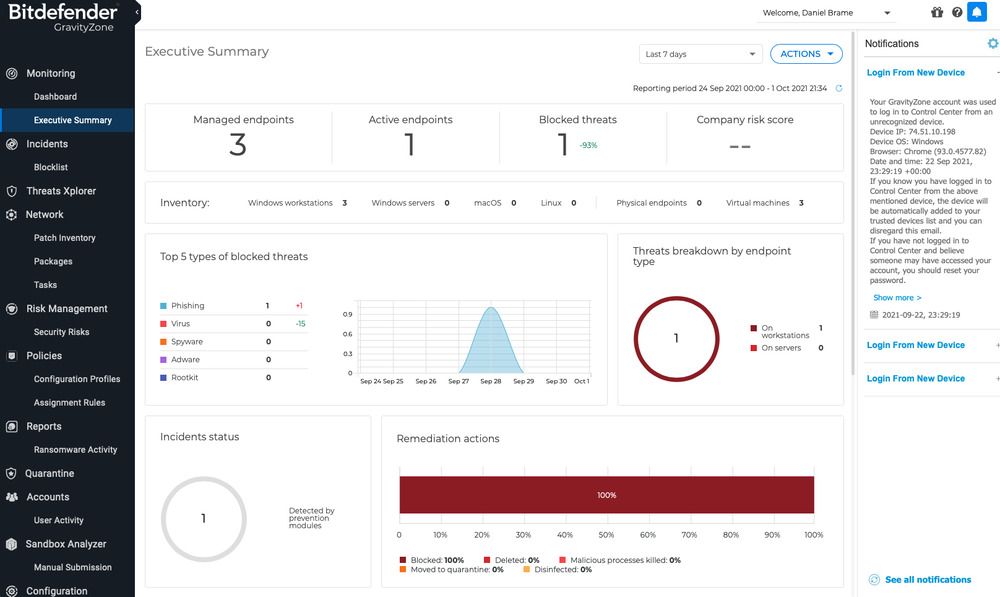
Task: Open the notification settings gear
Action: [x=993, y=43]
